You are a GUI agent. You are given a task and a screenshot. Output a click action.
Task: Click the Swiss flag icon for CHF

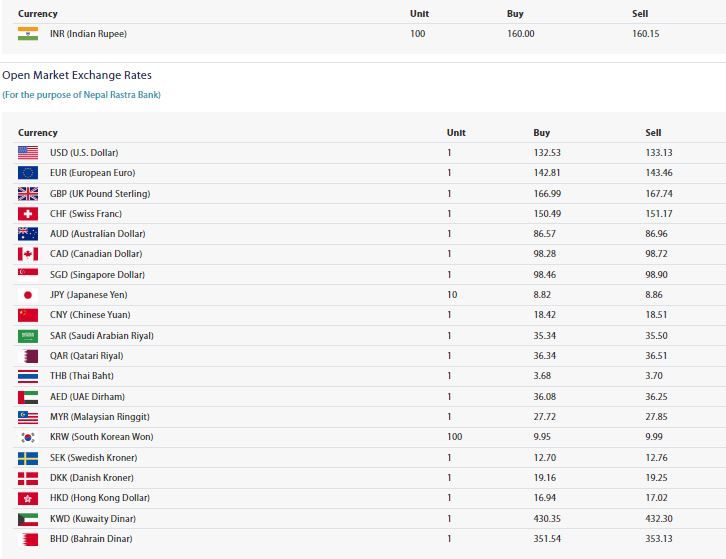click(28, 214)
